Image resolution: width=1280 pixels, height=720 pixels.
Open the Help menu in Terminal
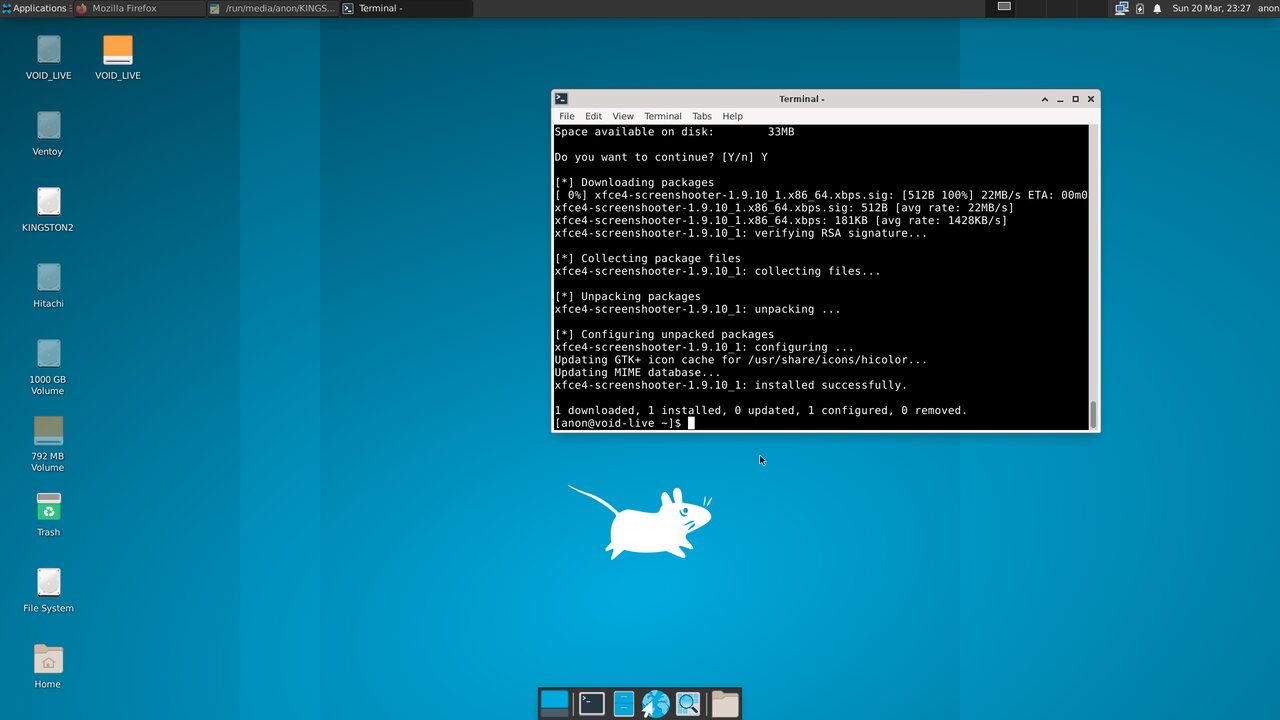coord(733,116)
